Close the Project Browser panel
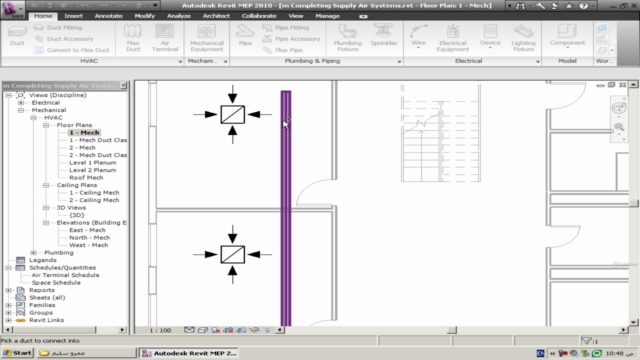Viewport: 640px width, 360px height. (x=123, y=85)
